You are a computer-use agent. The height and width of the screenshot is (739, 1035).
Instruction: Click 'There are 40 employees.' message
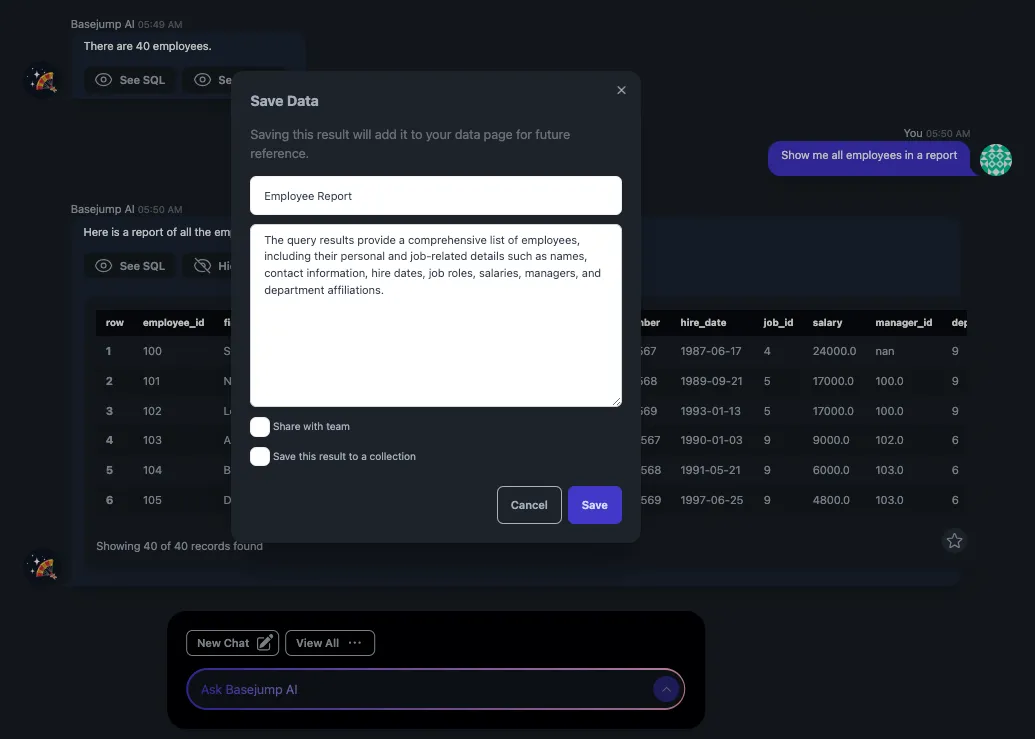pos(147,46)
